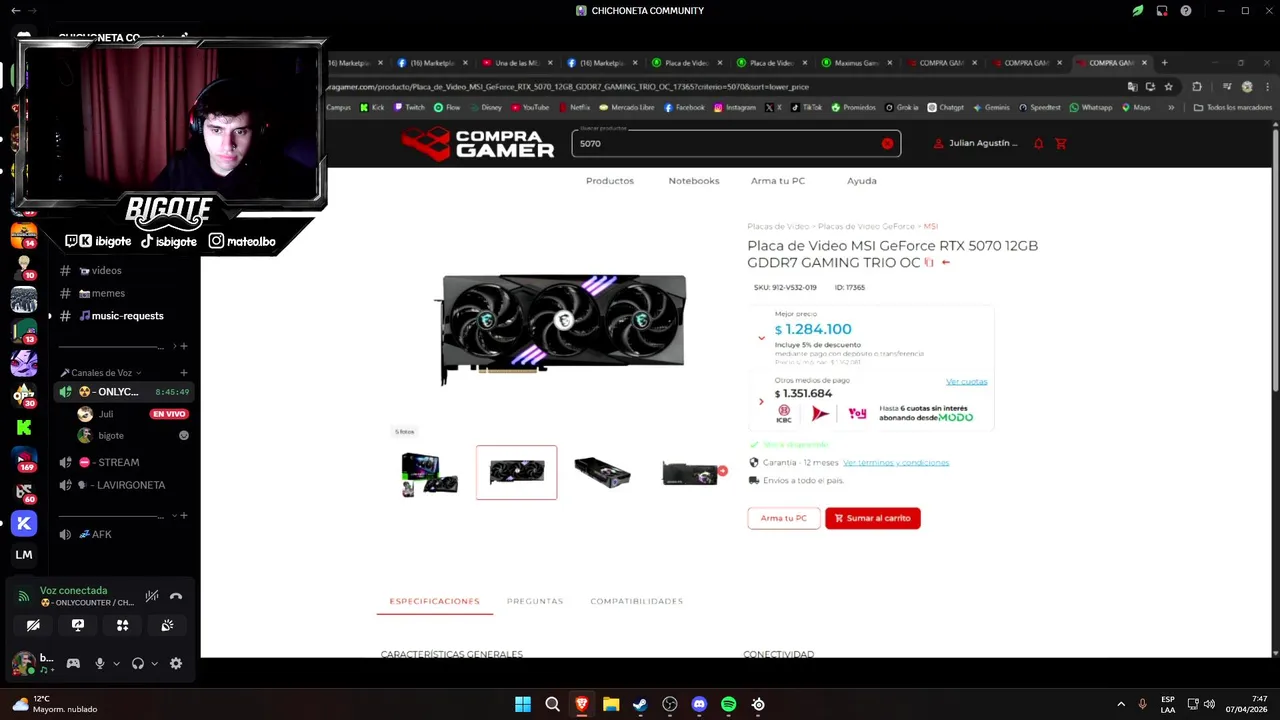This screenshot has height=720, width=1280.
Task: Switch to the Compatibilidades tab
Action: [x=636, y=601]
